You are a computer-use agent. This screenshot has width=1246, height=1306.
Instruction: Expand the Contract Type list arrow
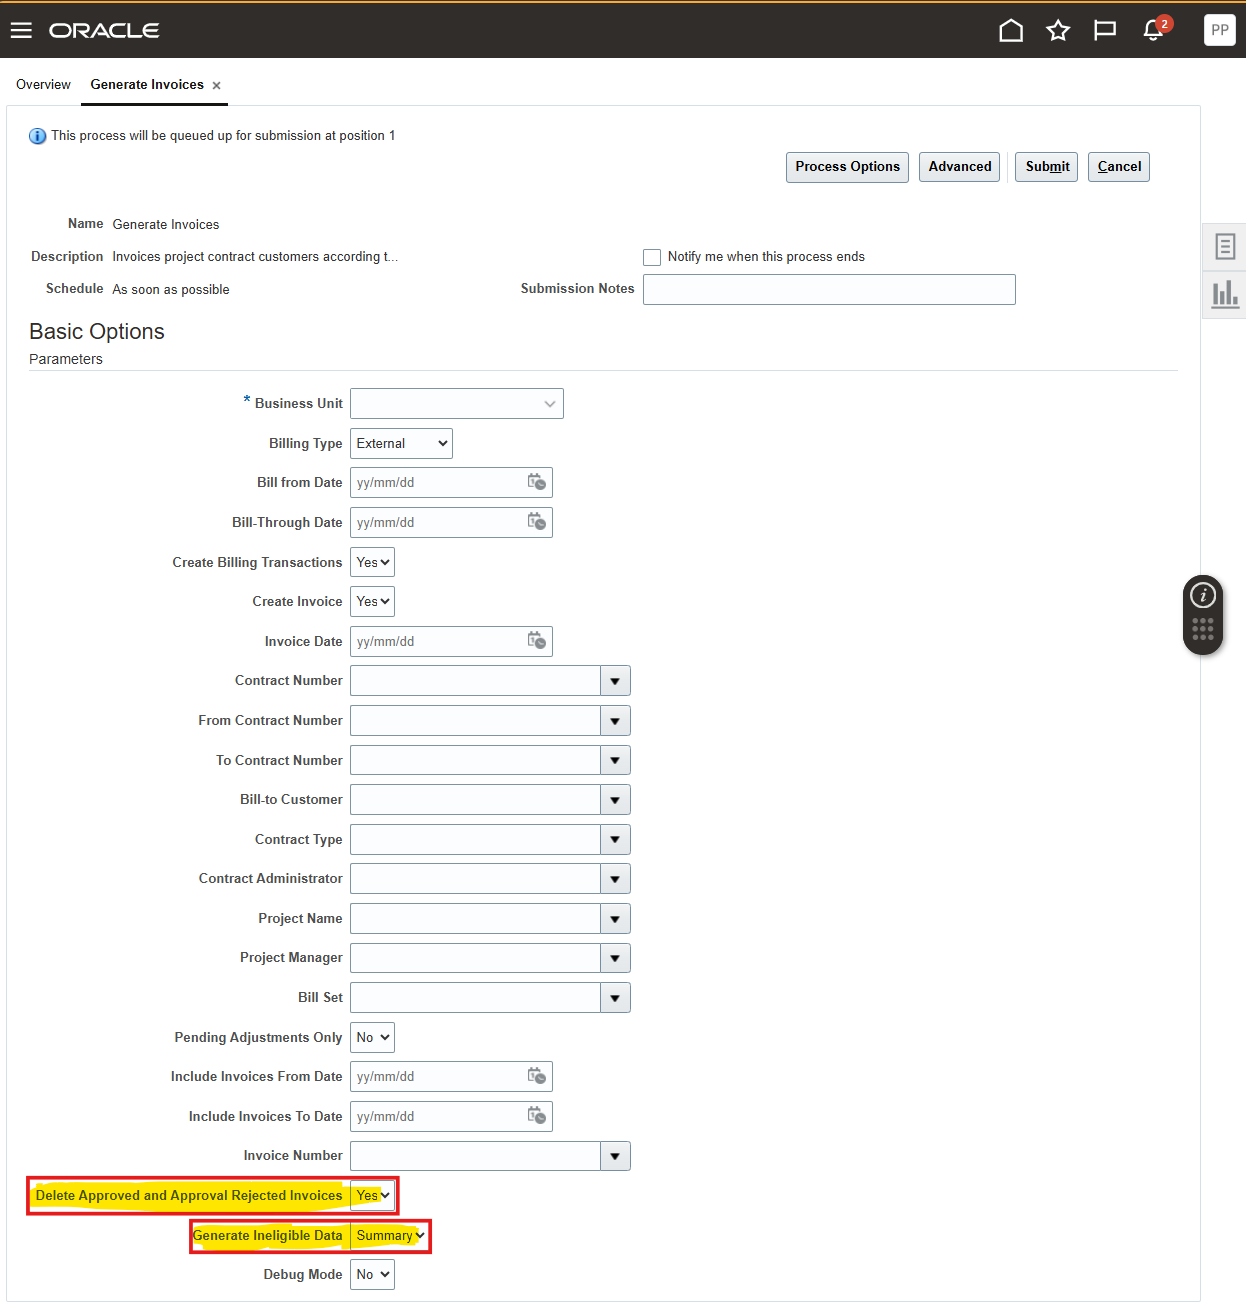[615, 839]
